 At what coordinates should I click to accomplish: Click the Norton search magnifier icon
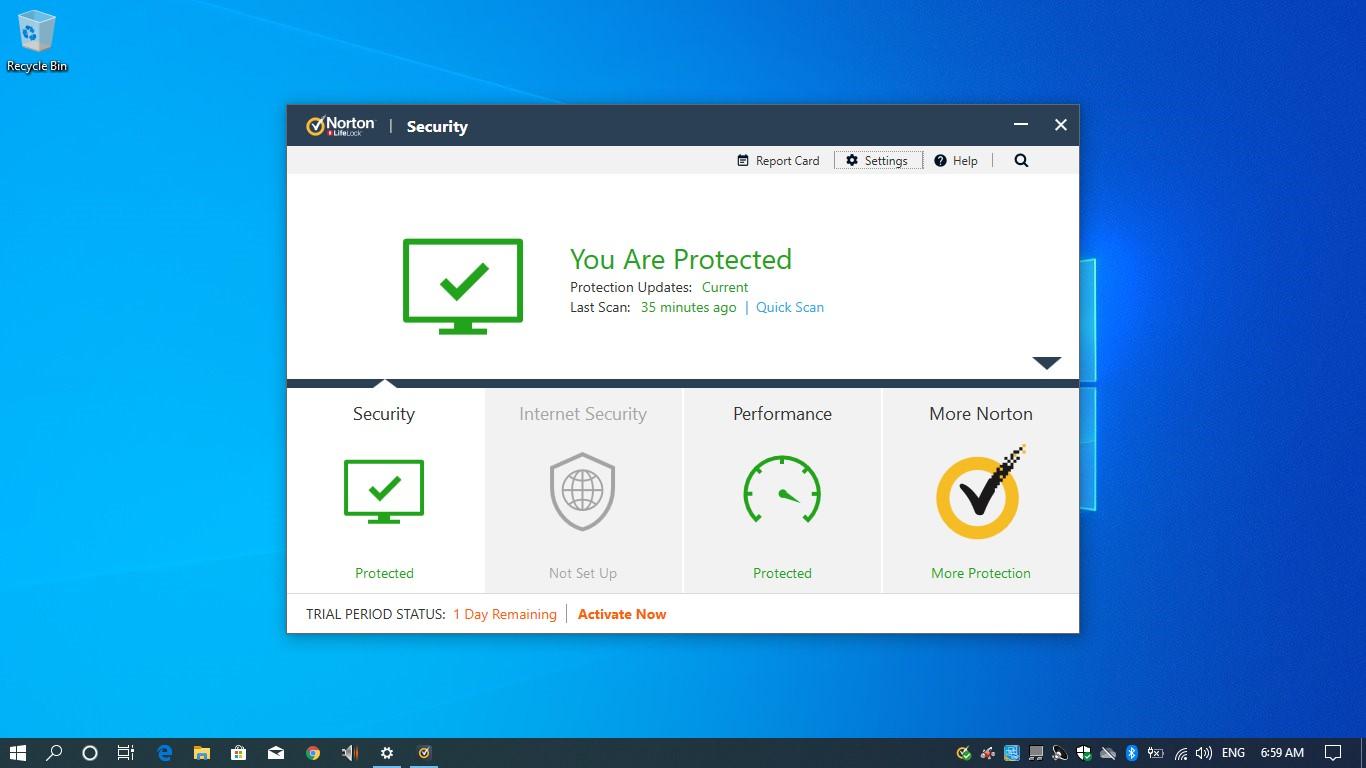tap(1021, 160)
